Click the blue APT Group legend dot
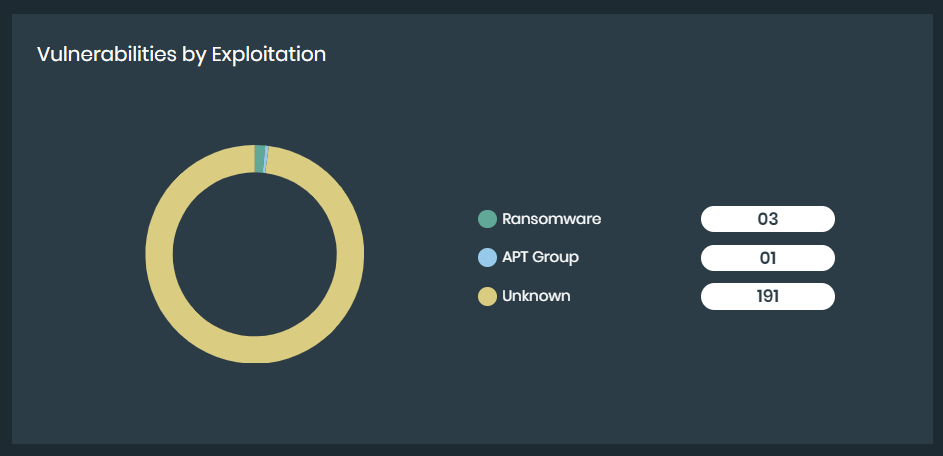Image resolution: width=943 pixels, height=456 pixels. point(488,258)
